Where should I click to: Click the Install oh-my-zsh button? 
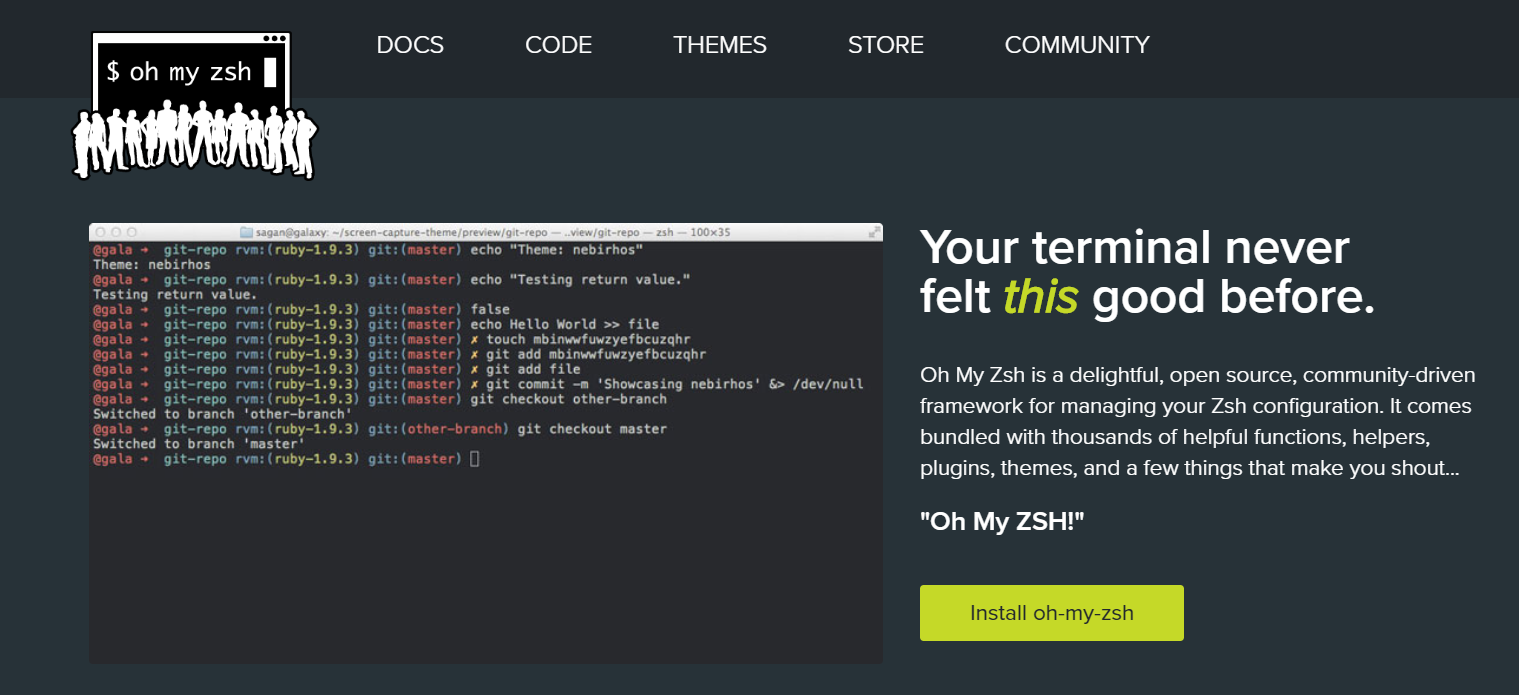click(x=1052, y=613)
